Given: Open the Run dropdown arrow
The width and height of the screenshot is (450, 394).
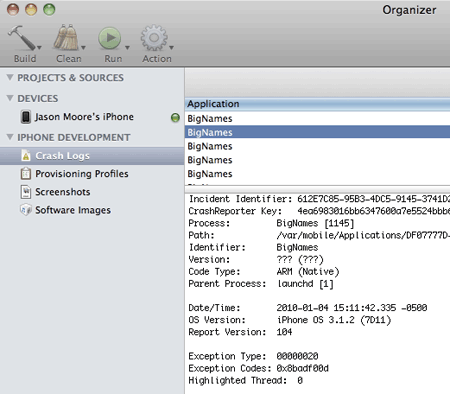Looking at the screenshot, I should click(127, 48).
